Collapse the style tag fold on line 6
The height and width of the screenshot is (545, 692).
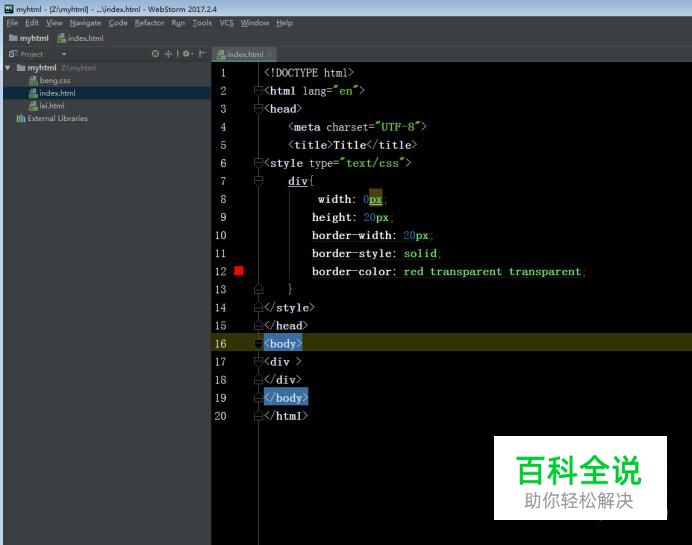click(x=259, y=163)
